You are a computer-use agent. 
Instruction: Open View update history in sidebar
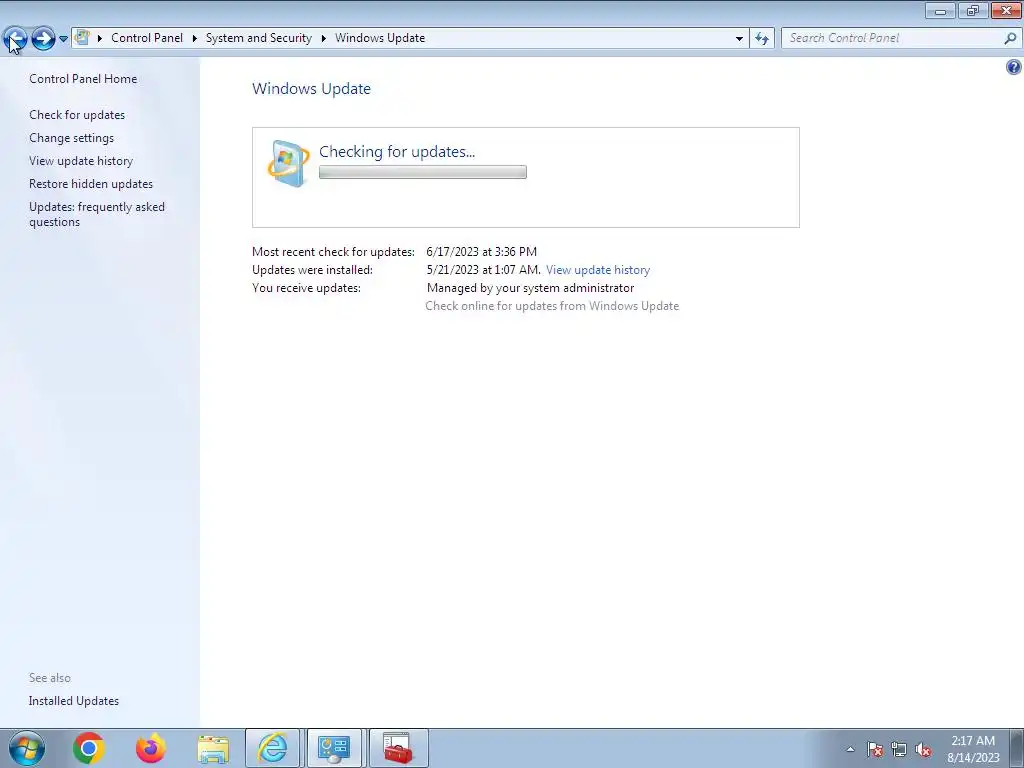point(81,161)
